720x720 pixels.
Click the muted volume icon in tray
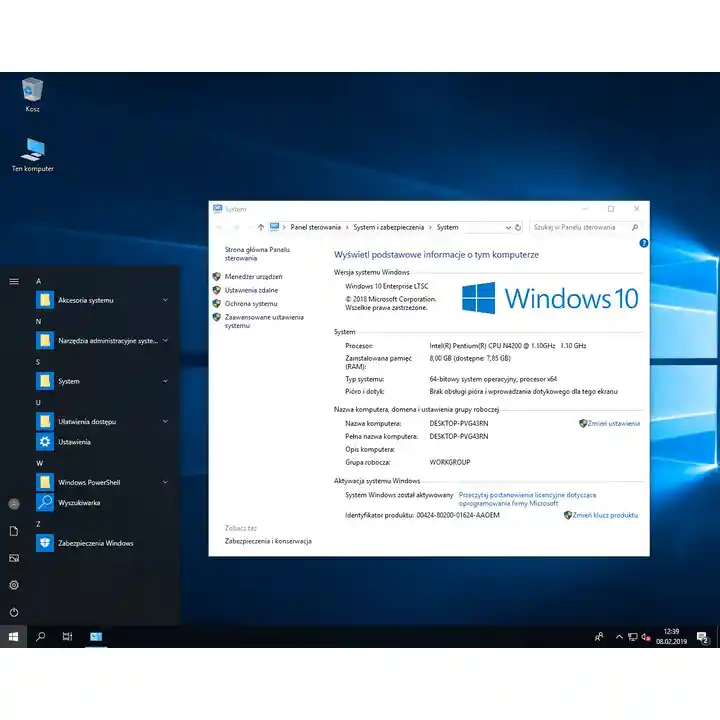[x=646, y=637]
